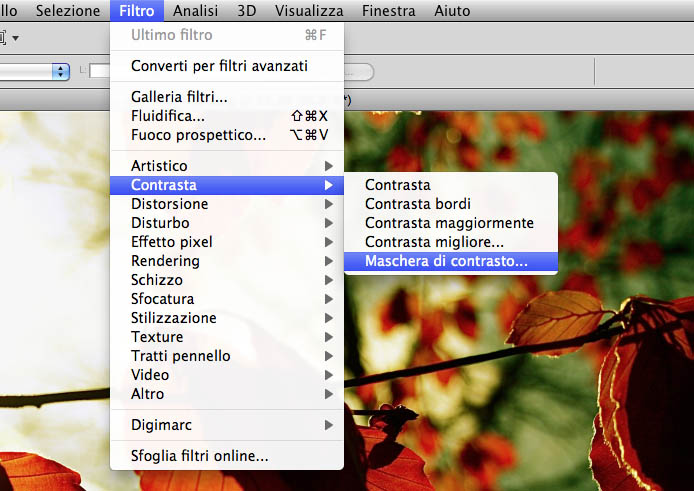Expand the Digimarc submenu
The image size is (694, 491).
coord(227,425)
